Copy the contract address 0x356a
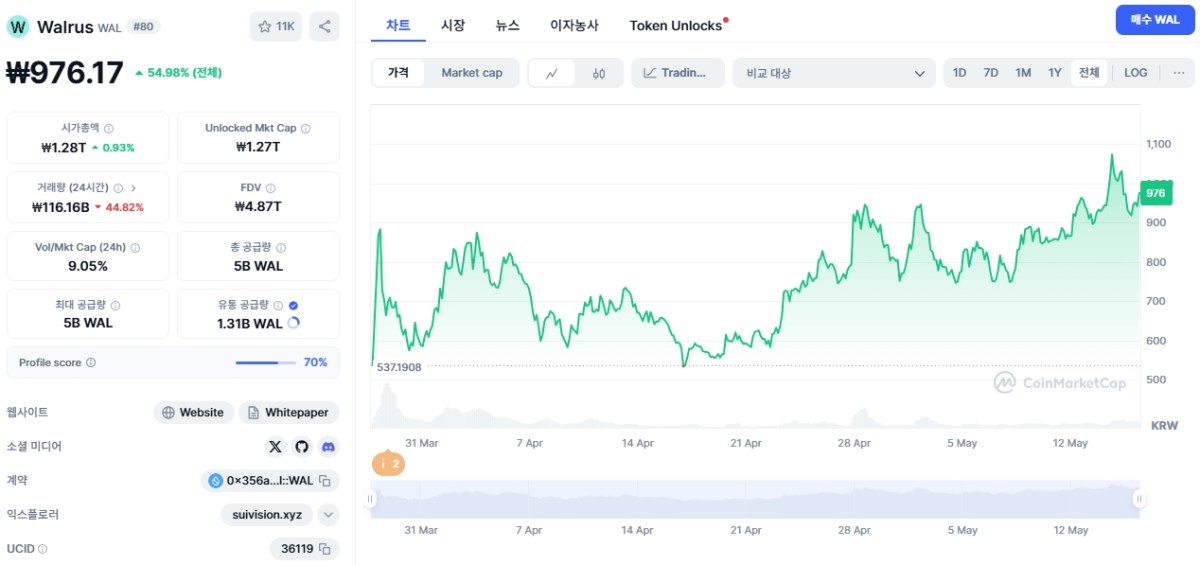The height and width of the screenshot is (565, 1200). (x=325, y=481)
